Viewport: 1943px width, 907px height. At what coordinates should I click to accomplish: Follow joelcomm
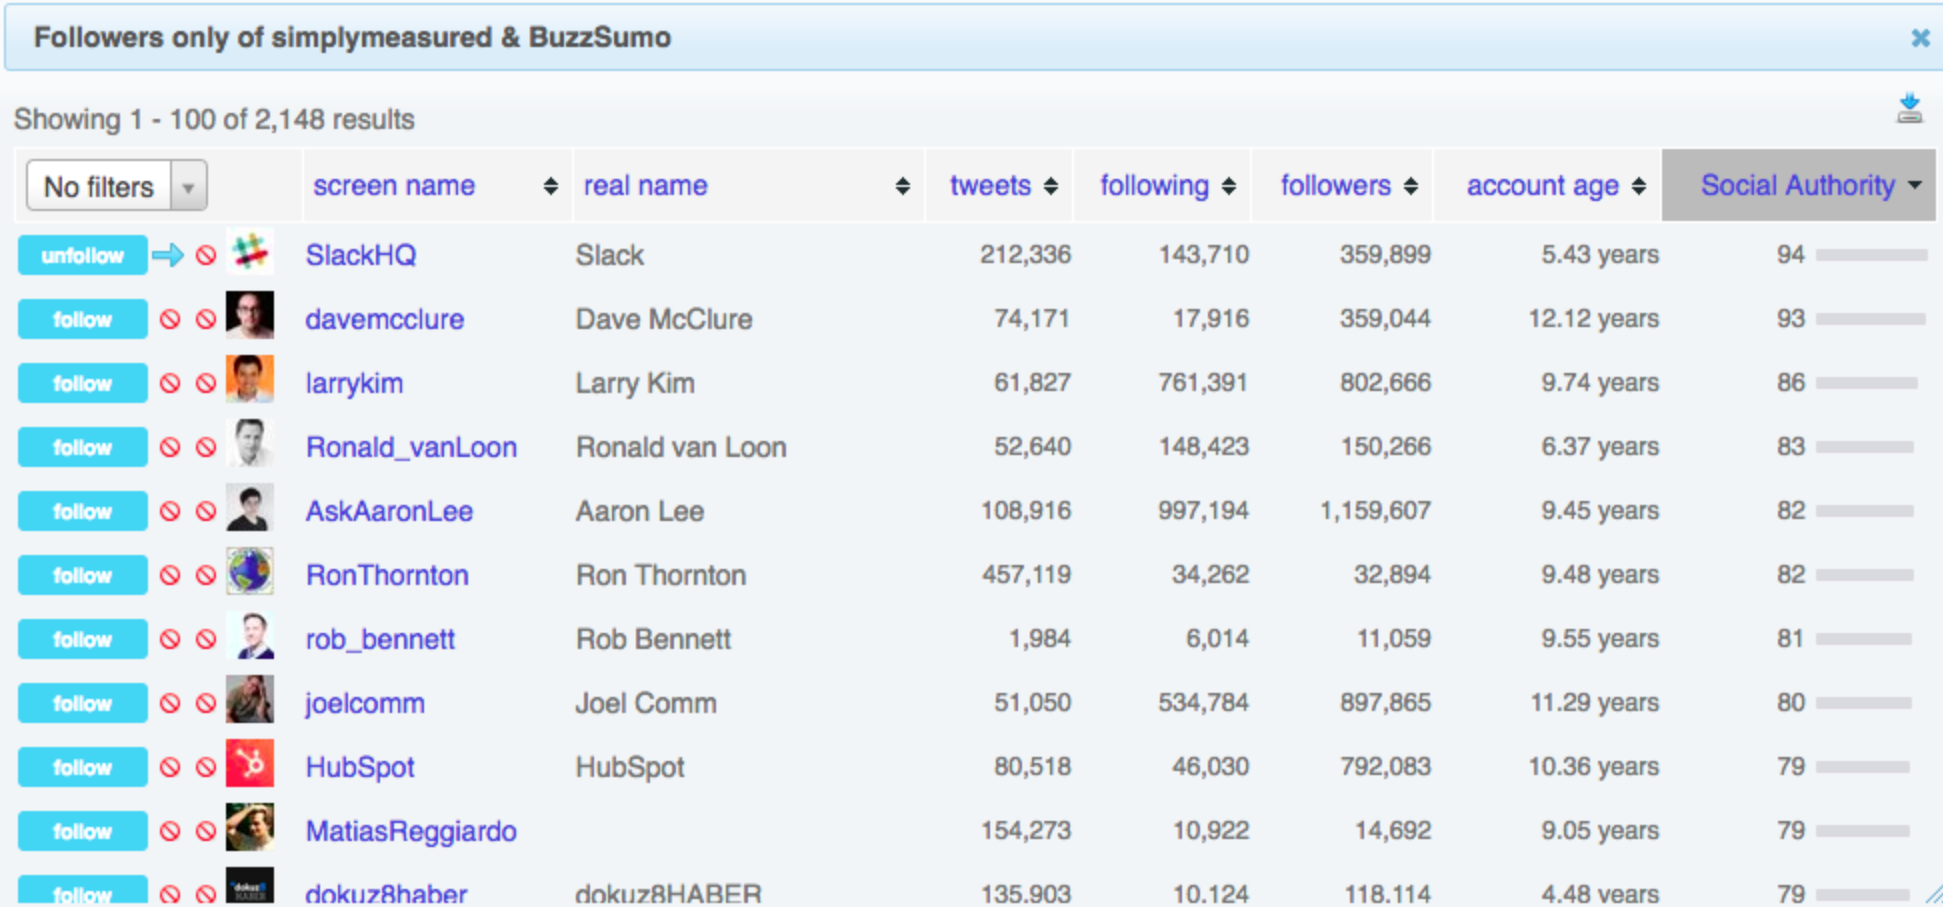point(82,703)
